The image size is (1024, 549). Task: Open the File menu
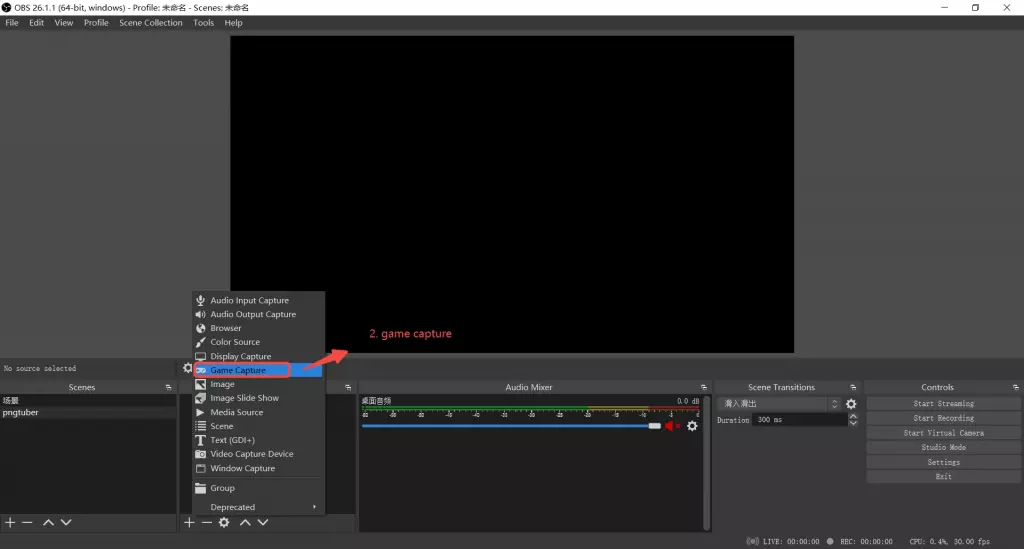(12, 23)
